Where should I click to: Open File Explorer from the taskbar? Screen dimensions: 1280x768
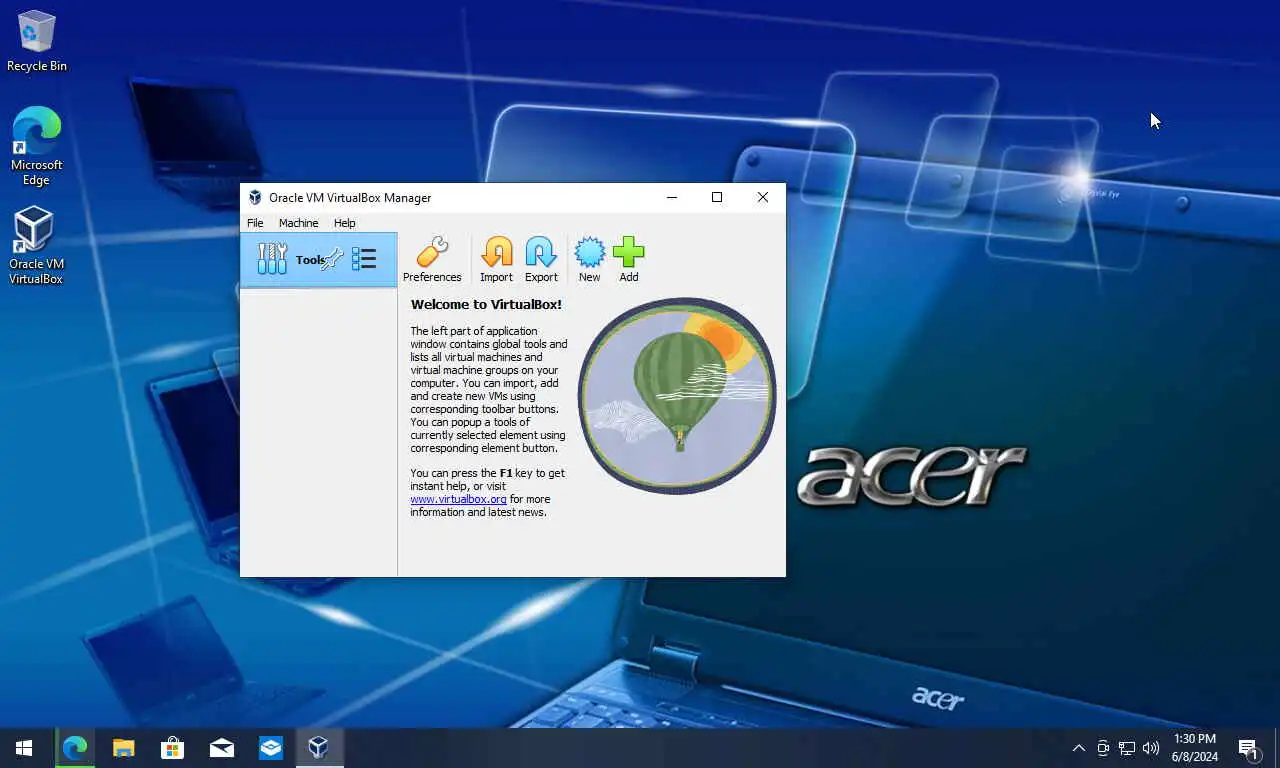point(123,748)
